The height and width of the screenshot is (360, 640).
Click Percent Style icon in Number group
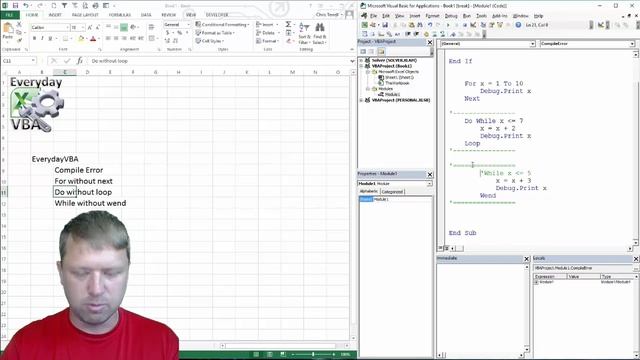click(179, 33)
